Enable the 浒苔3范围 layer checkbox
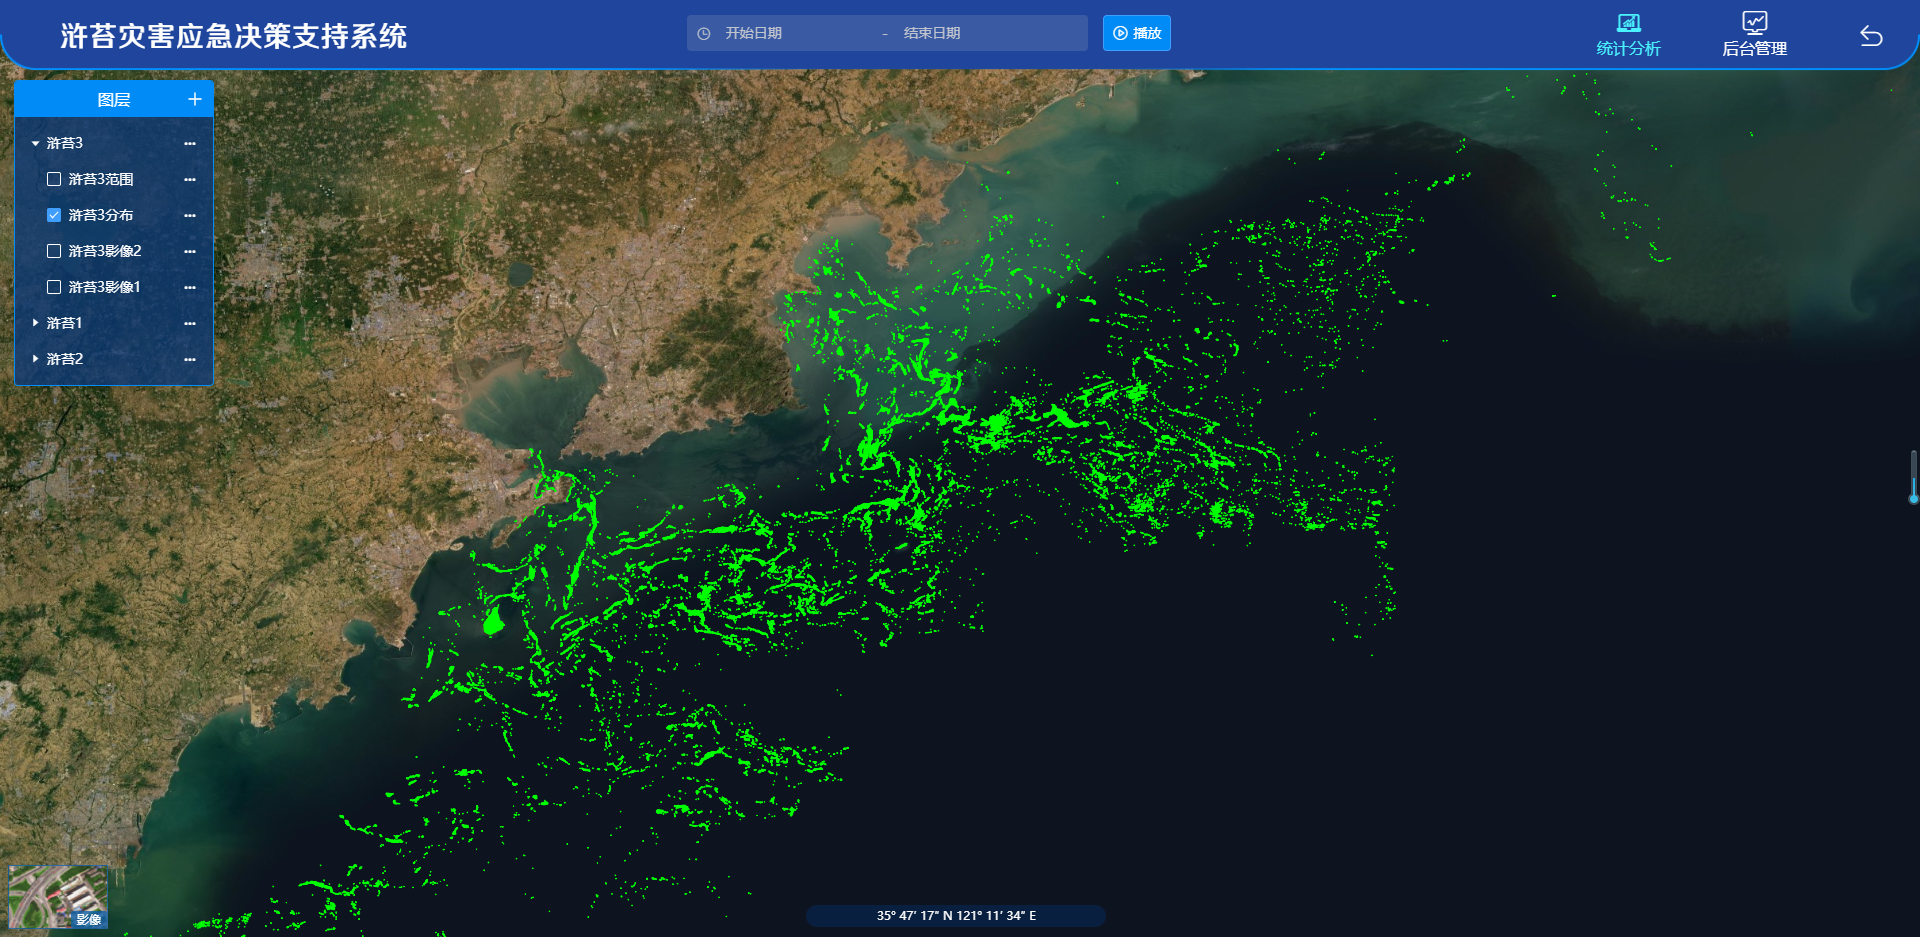 pos(54,179)
